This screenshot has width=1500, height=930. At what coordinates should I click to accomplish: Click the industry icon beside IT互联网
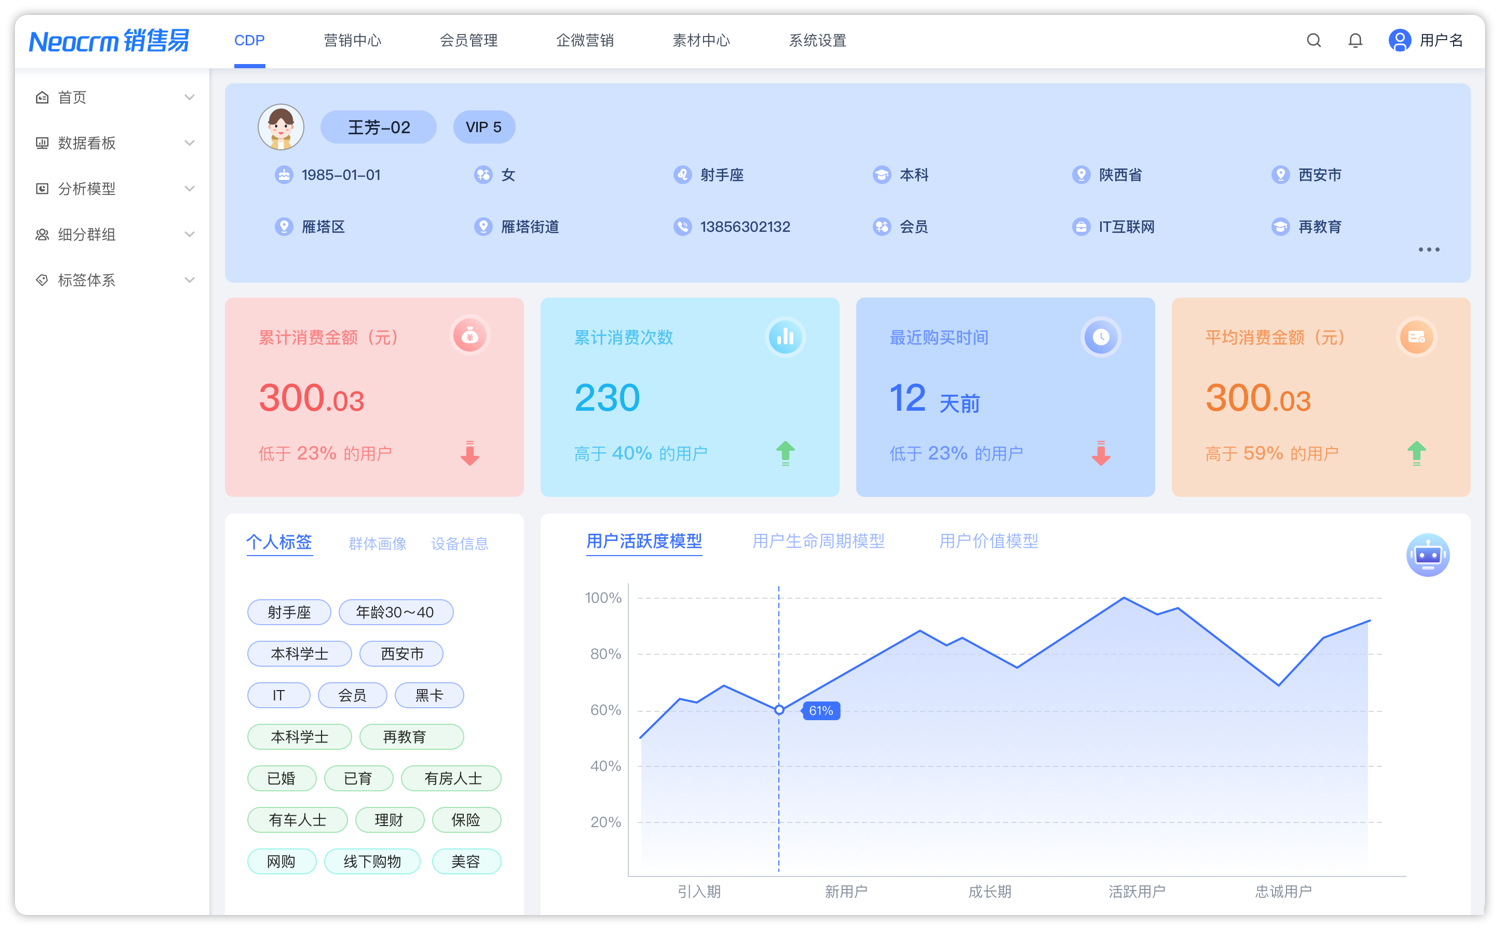1081,227
